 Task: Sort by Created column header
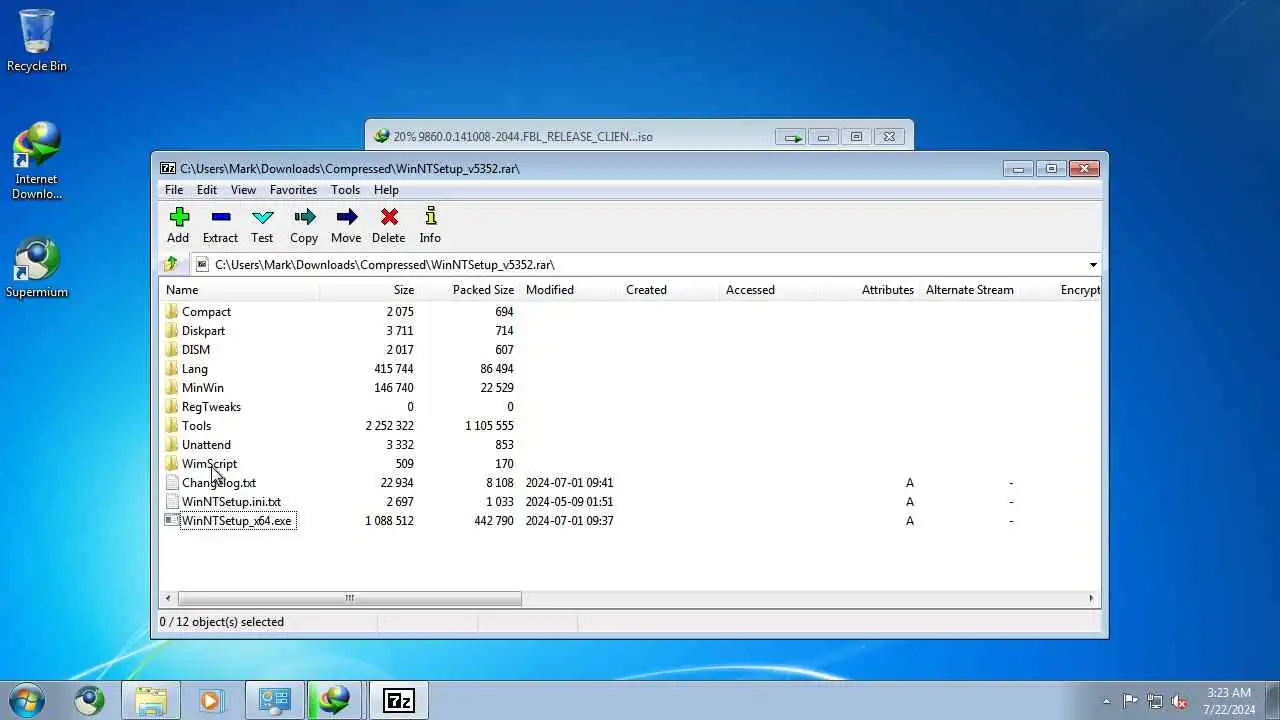pyautogui.click(x=670, y=290)
